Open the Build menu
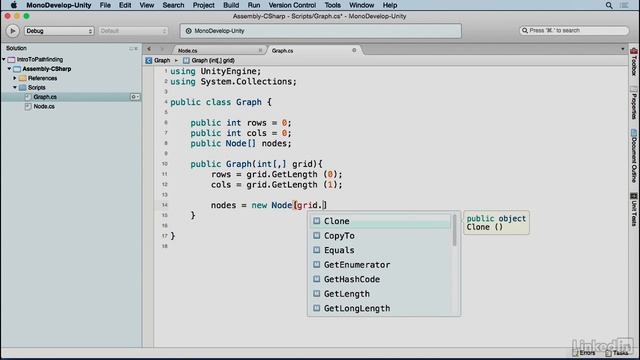This screenshot has width=640, height=360. (231, 5)
